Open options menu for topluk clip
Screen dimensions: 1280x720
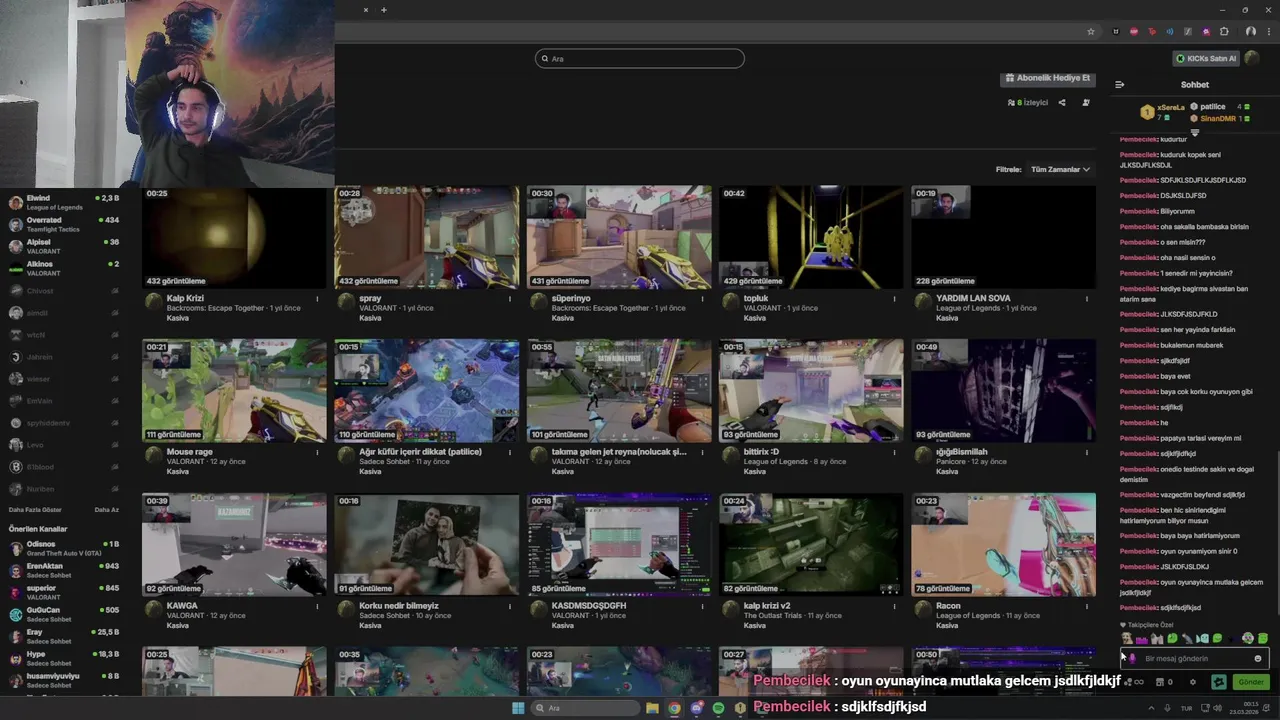click(895, 298)
